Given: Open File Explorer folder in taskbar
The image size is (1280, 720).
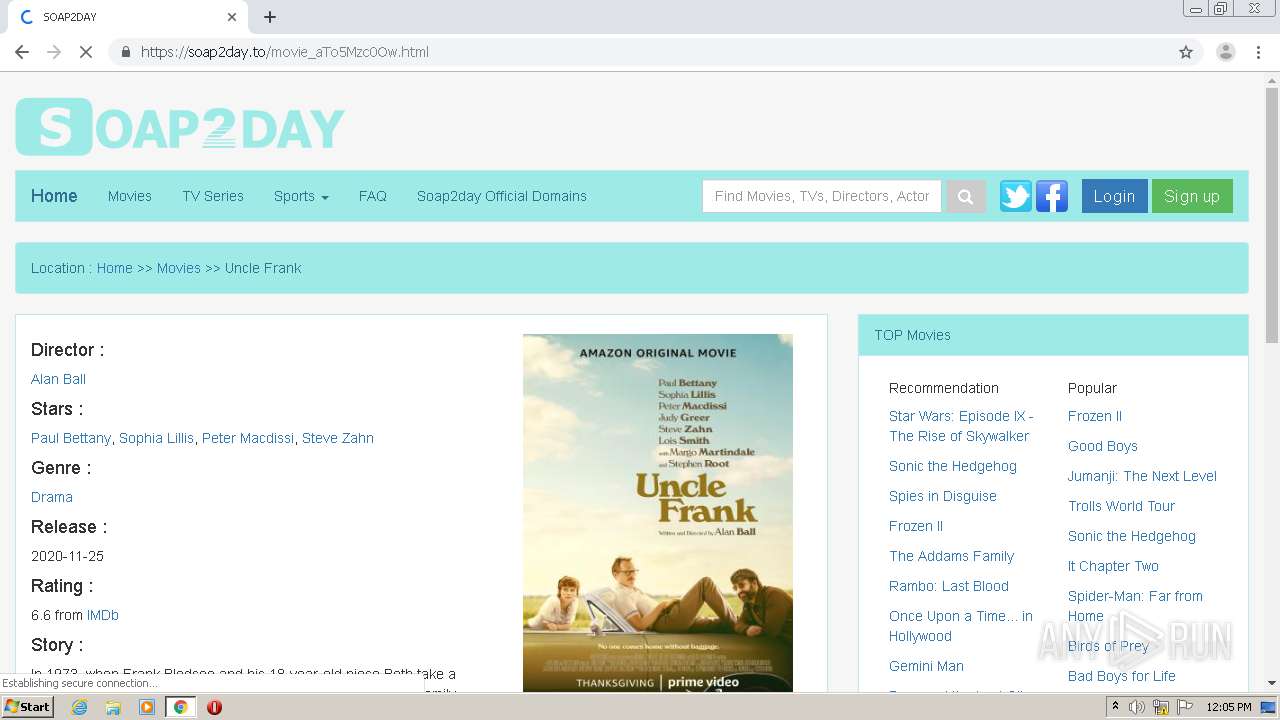Looking at the screenshot, I should (x=113, y=707).
